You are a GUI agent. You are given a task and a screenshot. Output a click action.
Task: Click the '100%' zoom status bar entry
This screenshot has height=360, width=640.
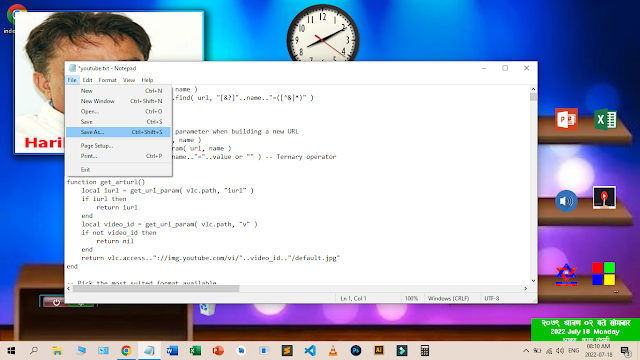click(x=411, y=298)
